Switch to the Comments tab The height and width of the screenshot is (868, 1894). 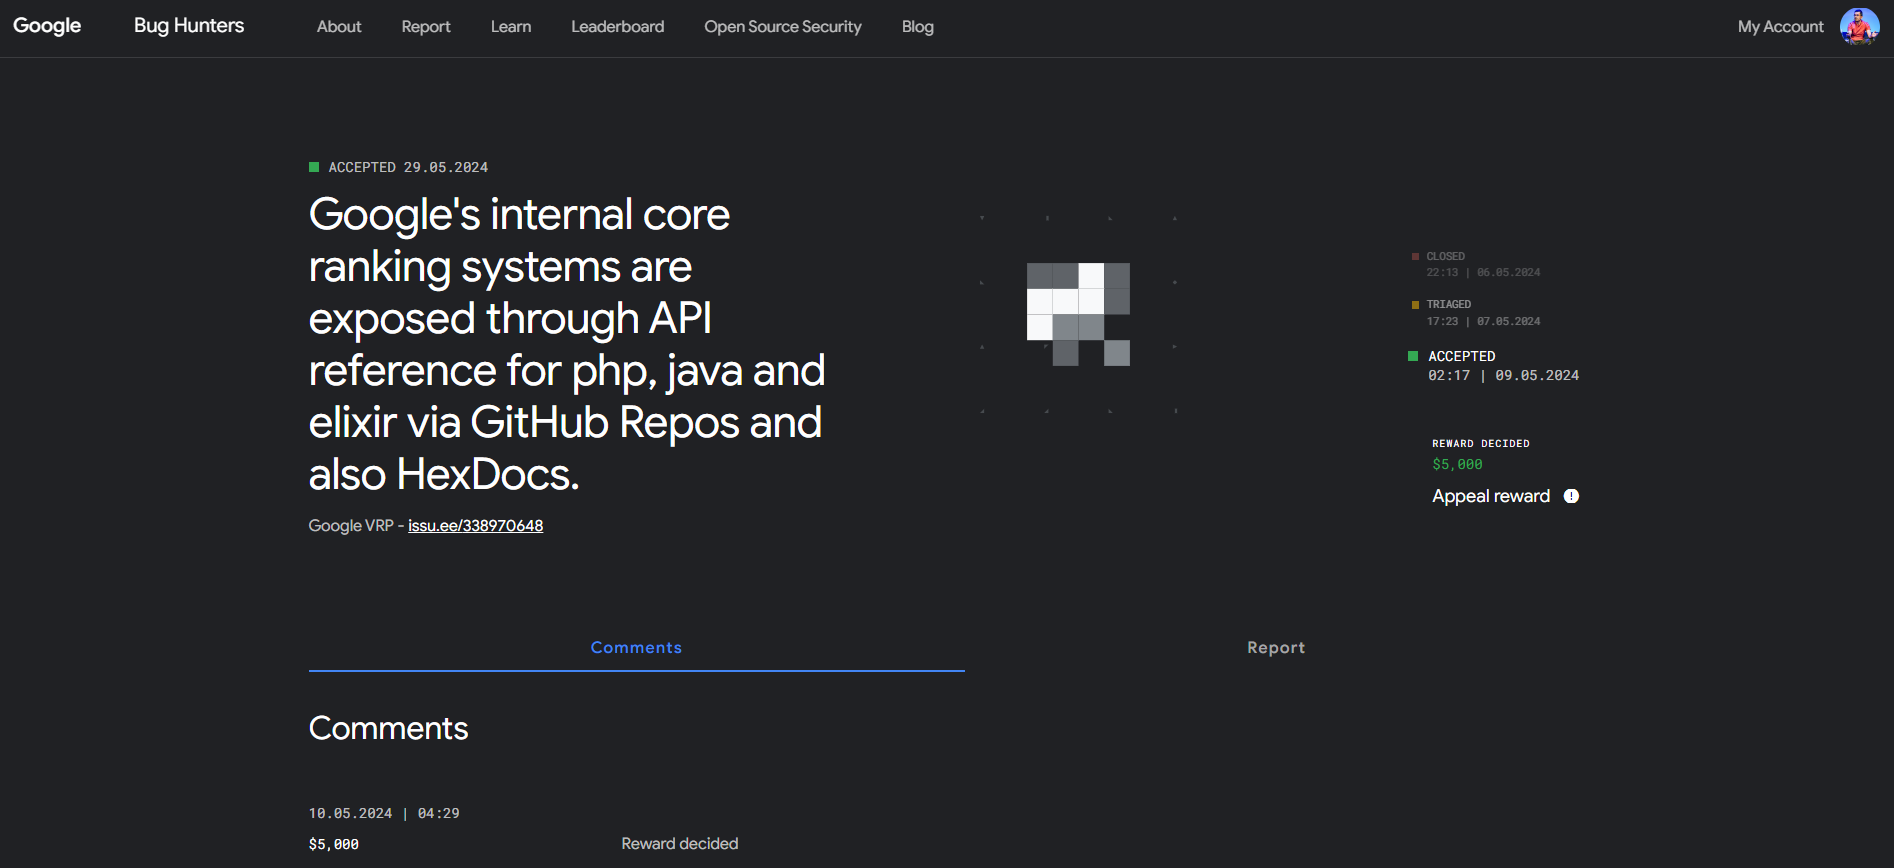(637, 648)
